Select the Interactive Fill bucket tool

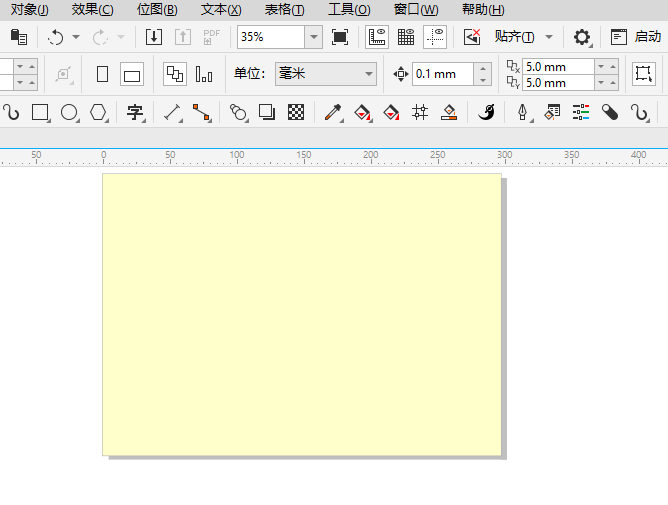[x=362, y=113]
